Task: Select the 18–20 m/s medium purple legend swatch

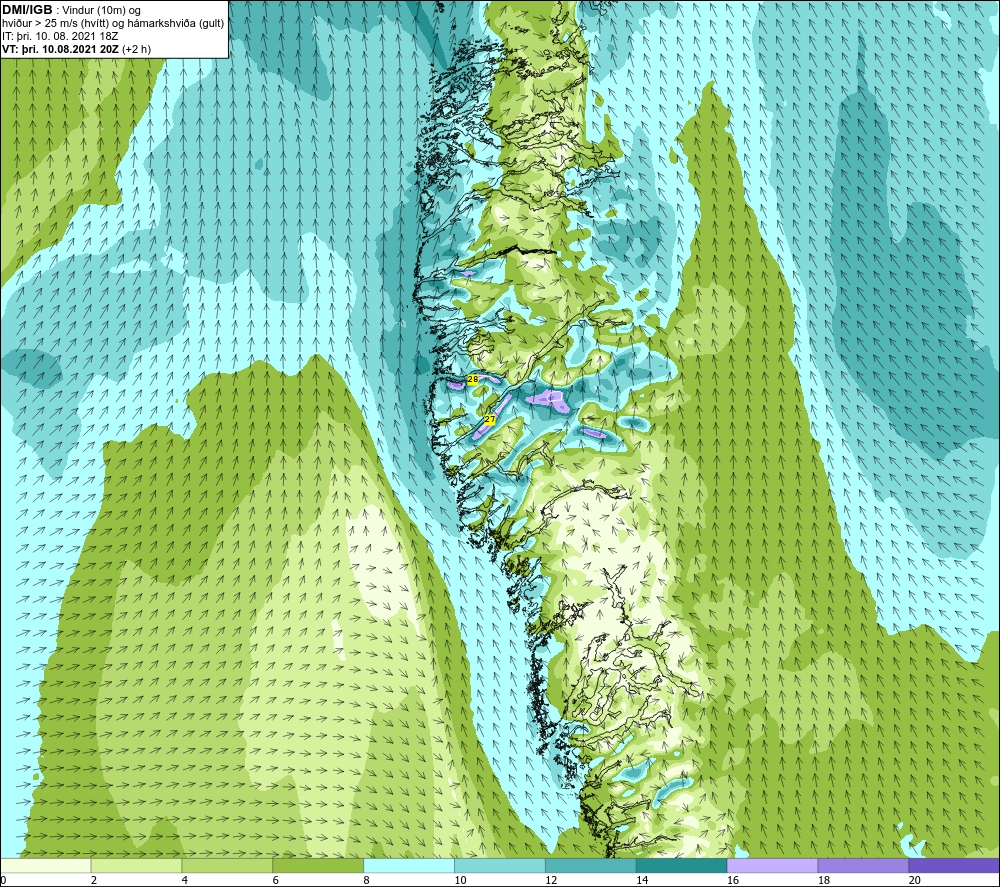Action: (864, 865)
